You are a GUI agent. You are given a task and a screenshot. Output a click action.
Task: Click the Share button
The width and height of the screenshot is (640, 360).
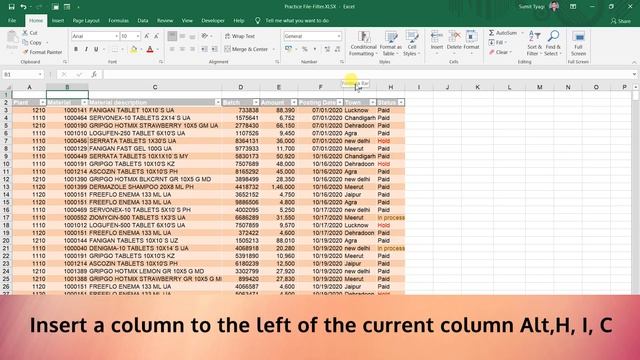(x=620, y=21)
